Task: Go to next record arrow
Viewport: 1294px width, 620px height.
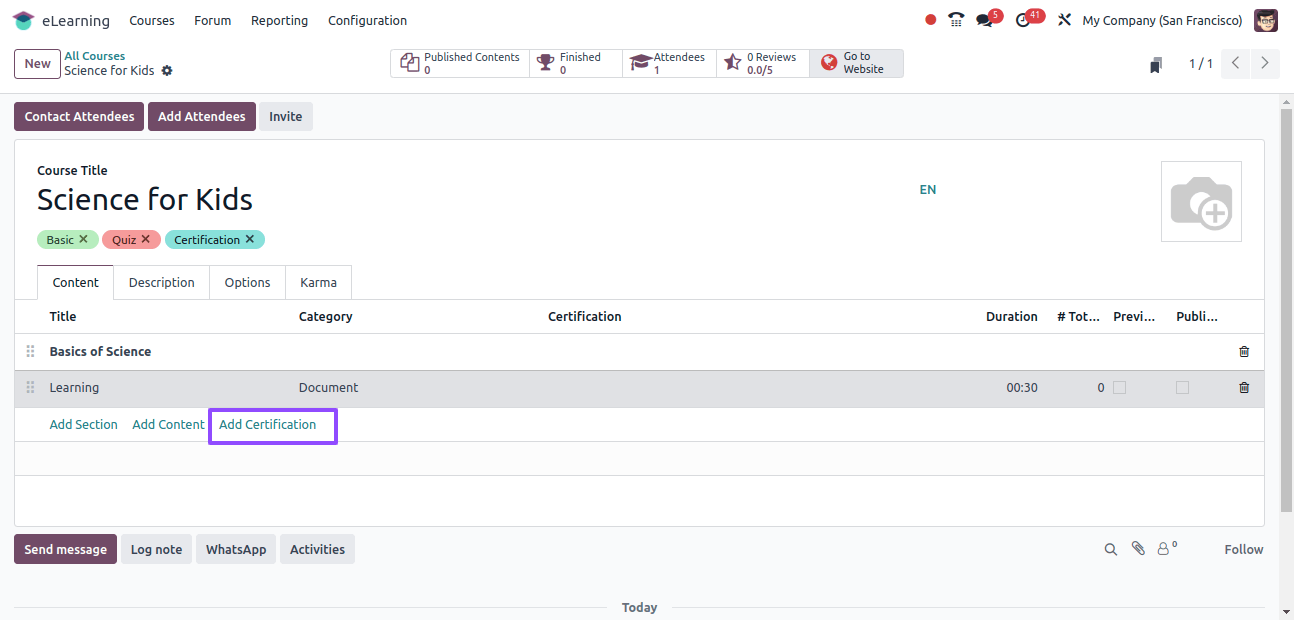Action: tap(1265, 63)
